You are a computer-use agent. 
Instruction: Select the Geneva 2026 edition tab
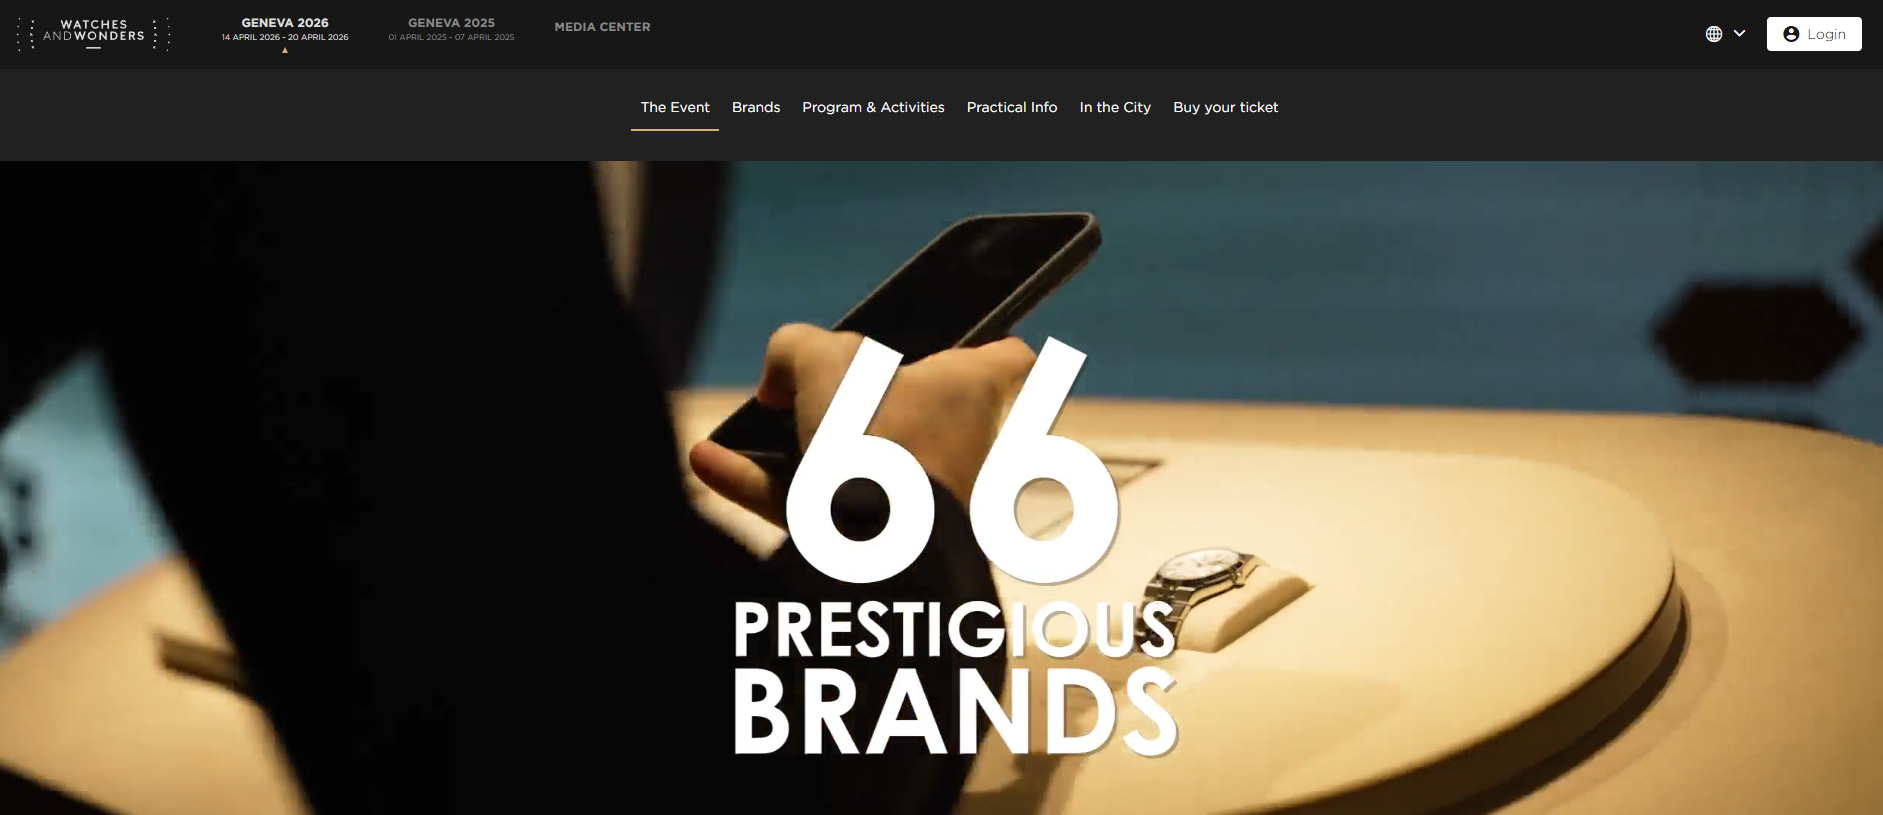point(285,29)
